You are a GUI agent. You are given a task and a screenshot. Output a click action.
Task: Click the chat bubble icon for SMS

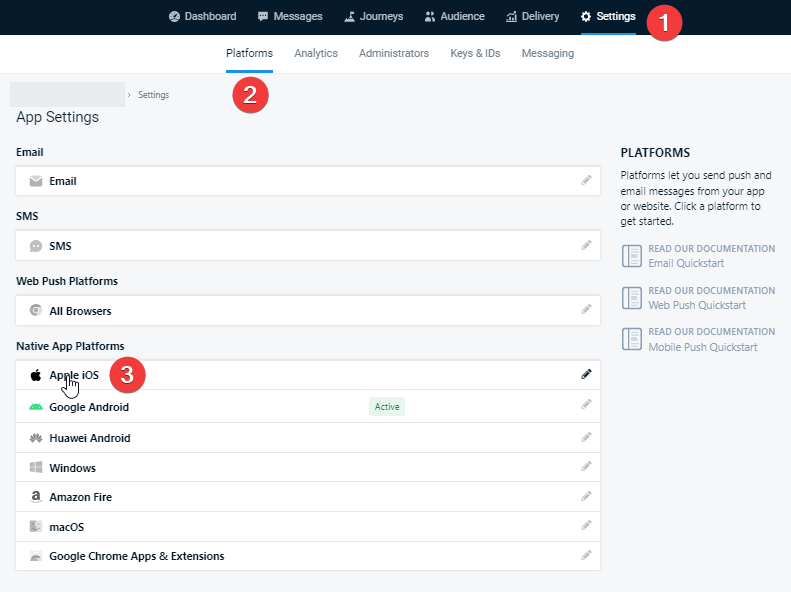coord(36,246)
